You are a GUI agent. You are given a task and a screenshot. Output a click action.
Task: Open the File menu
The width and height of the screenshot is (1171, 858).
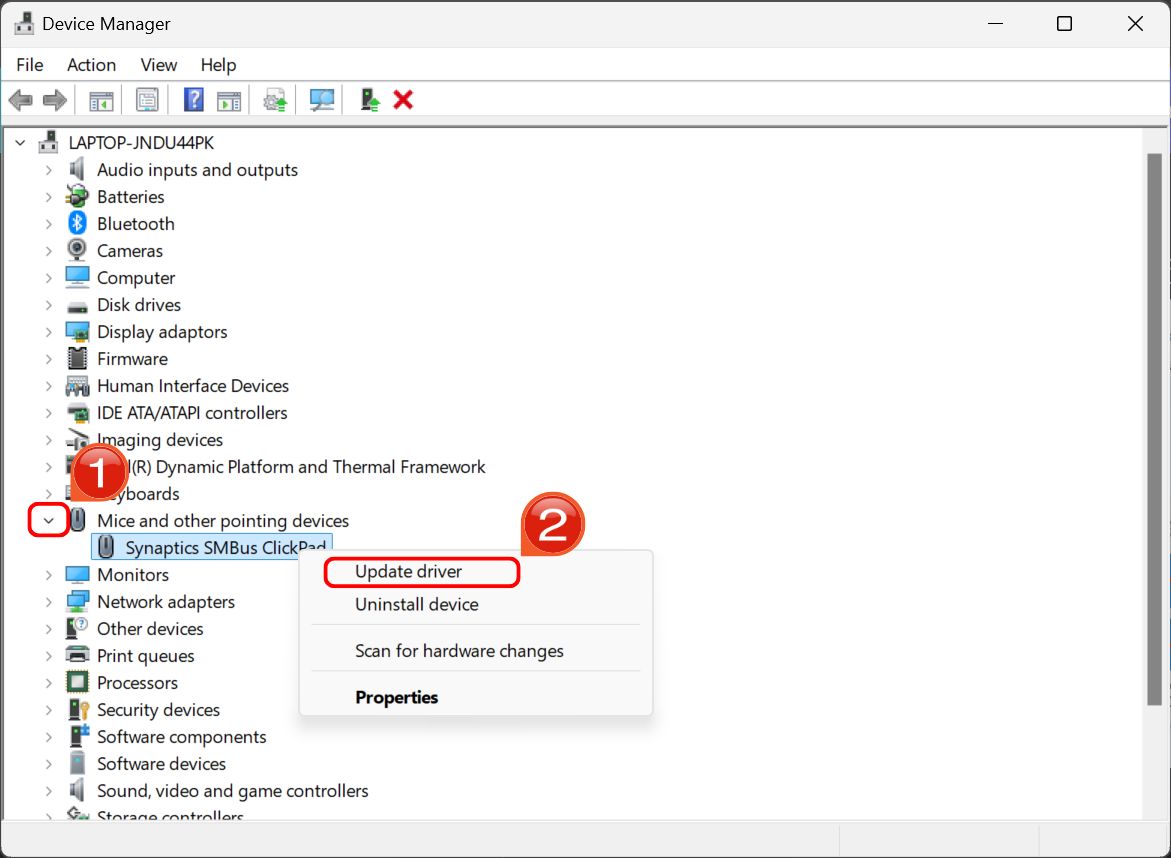30,65
